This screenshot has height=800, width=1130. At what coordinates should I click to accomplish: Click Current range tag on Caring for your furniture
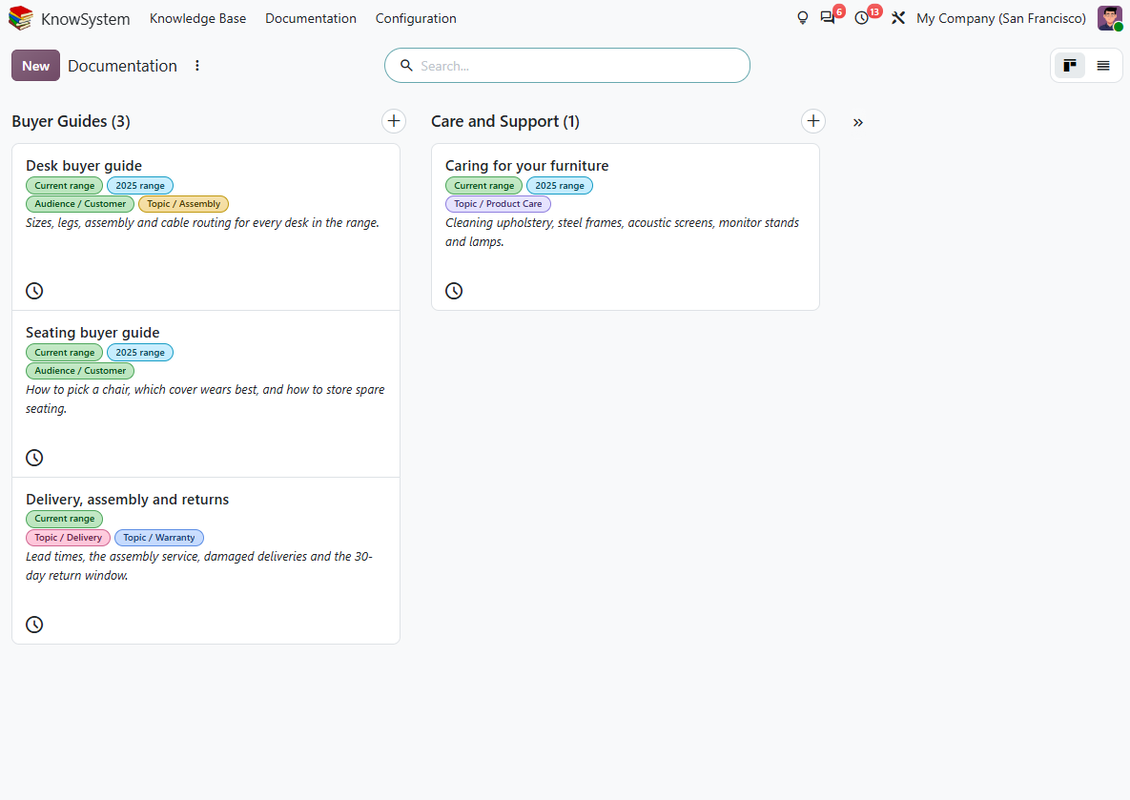point(484,185)
